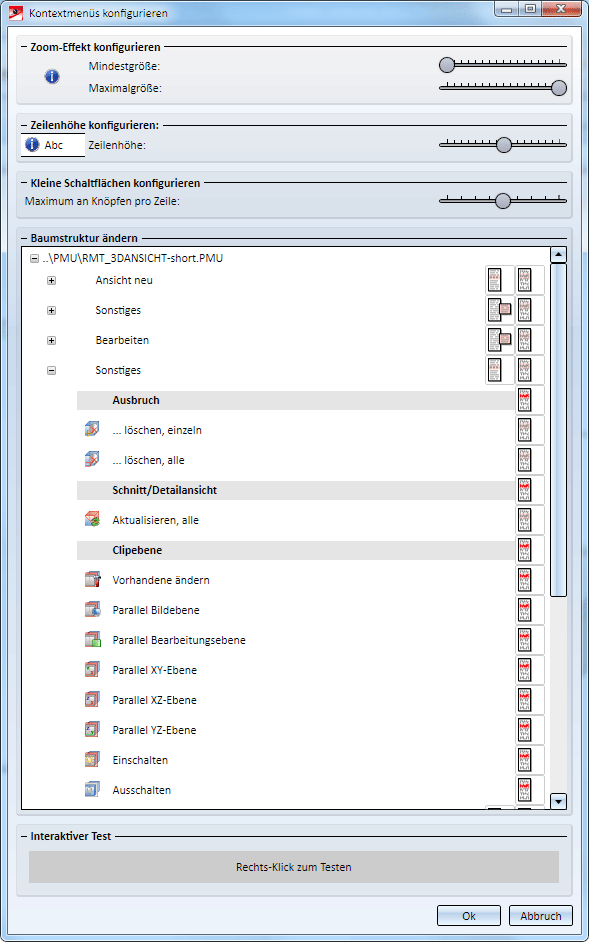Click the 'Ausschalten' clip plane icon
Image resolution: width=589 pixels, height=942 pixels.
tap(91, 790)
